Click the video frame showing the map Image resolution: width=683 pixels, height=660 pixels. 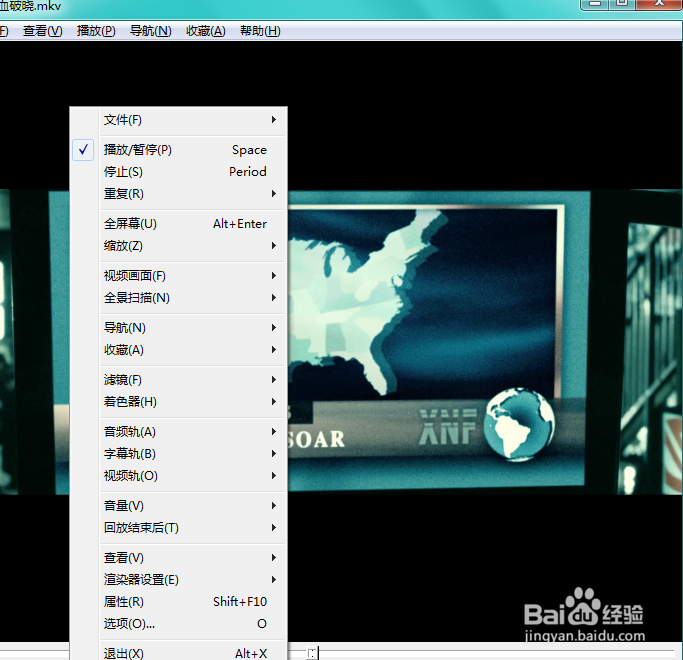pyautogui.click(x=484, y=342)
